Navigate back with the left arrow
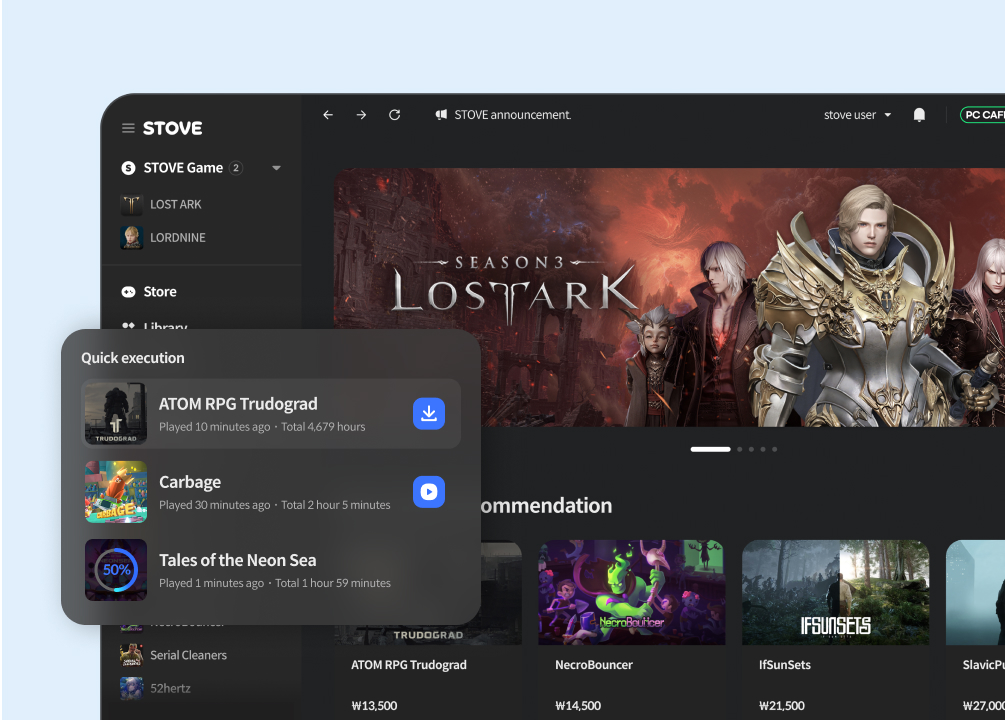 [x=328, y=115]
